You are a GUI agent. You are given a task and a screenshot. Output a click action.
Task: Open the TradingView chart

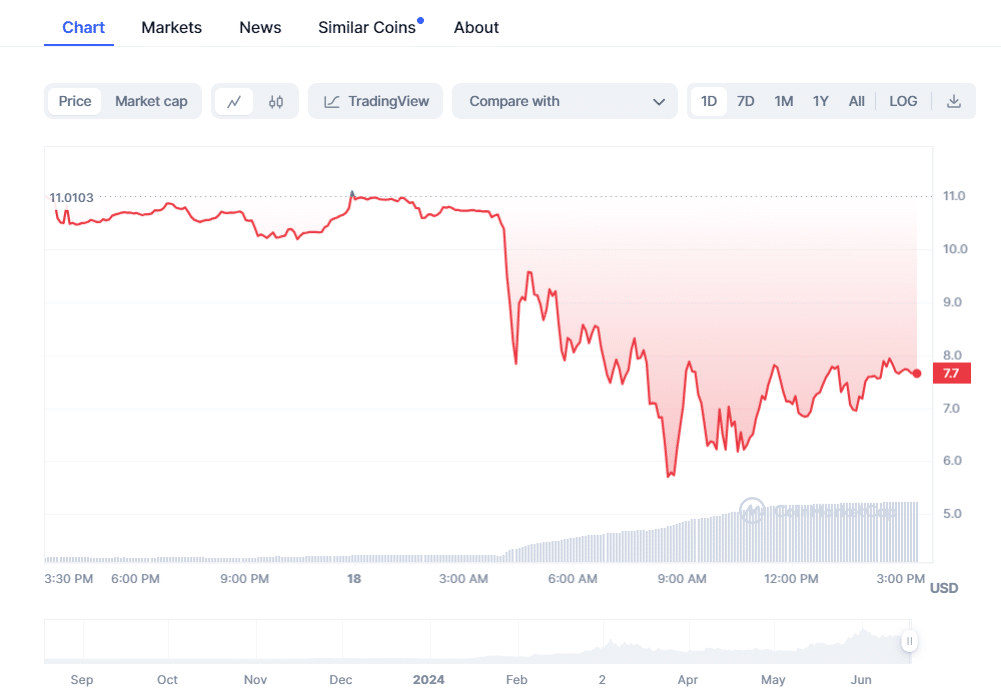pos(376,101)
